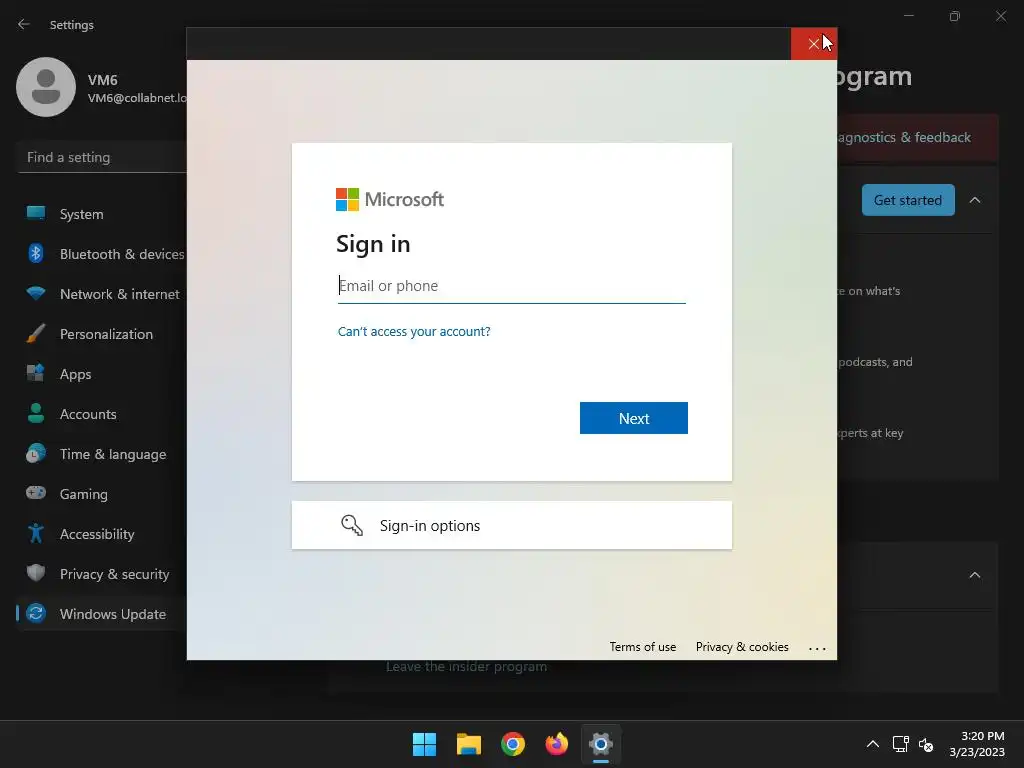Click the muted volume tray icon
1024x768 pixels.
tap(925, 744)
